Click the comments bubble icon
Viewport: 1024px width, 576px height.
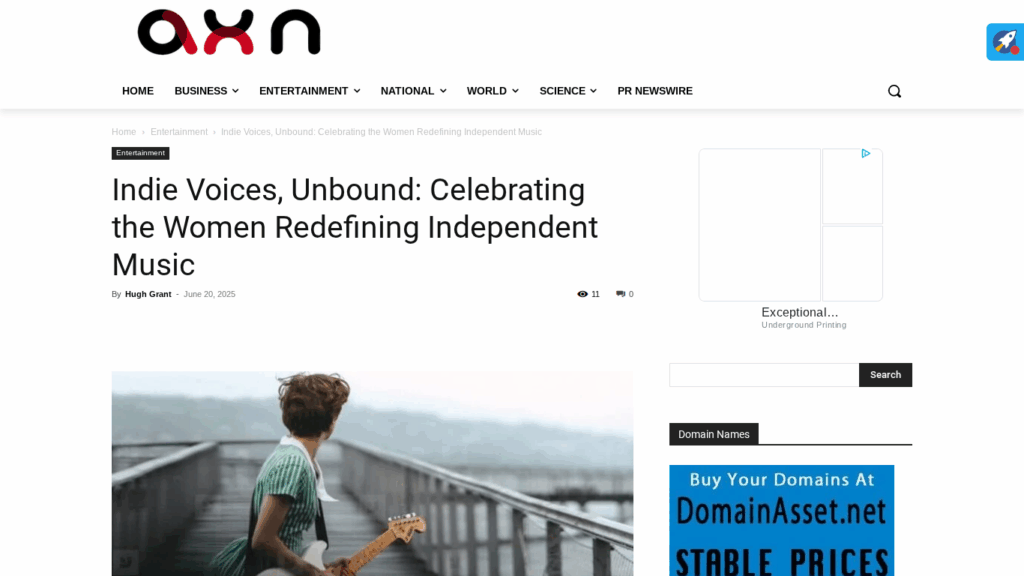(x=620, y=295)
